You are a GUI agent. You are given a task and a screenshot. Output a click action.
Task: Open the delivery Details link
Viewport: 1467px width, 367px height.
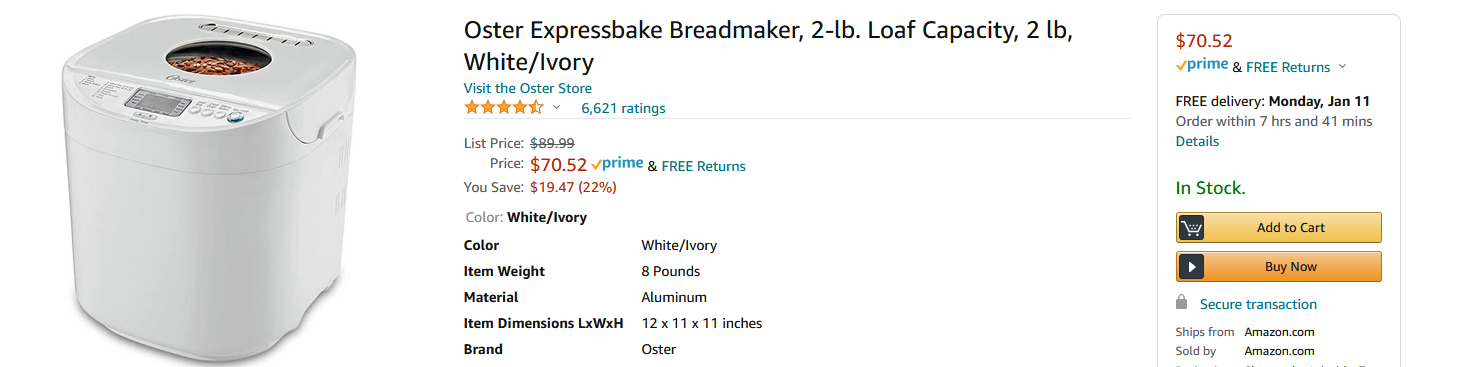[x=1197, y=141]
